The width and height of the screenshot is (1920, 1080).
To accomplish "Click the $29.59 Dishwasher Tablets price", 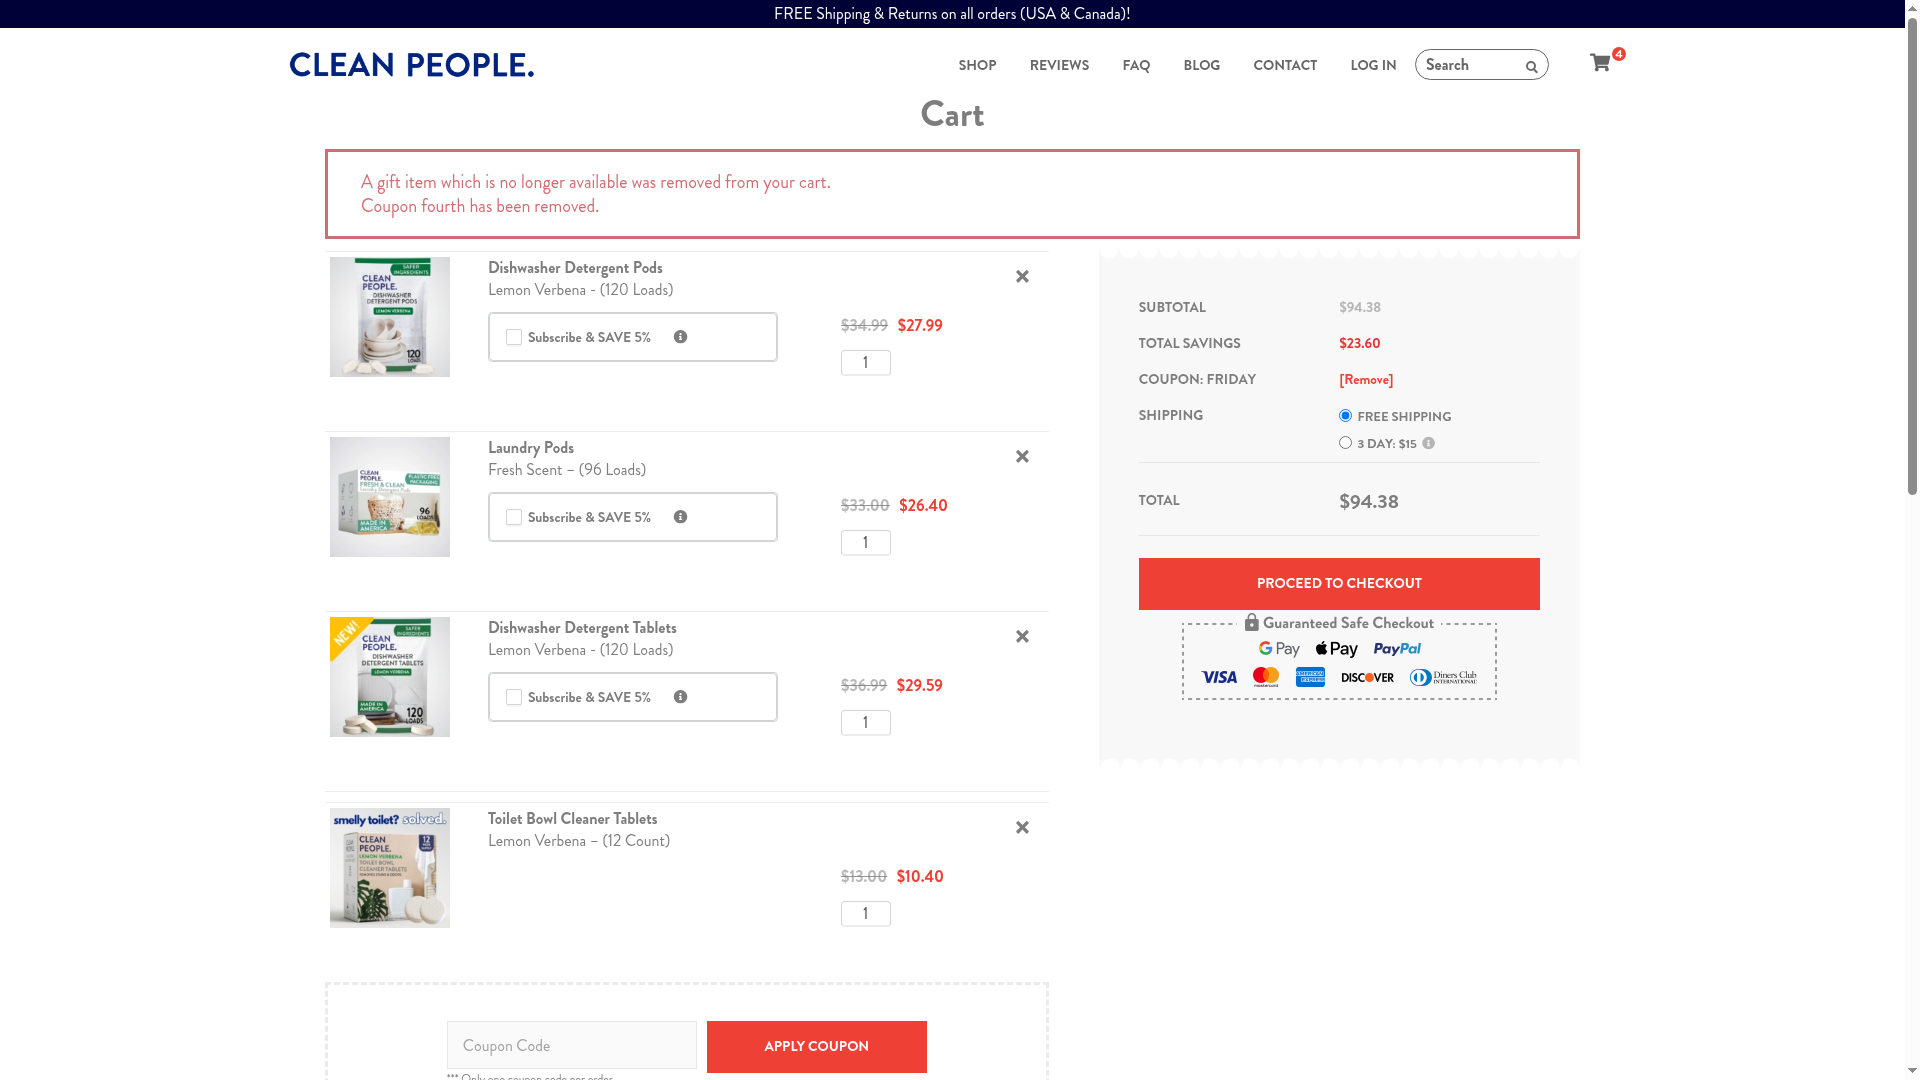I will point(919,685).
